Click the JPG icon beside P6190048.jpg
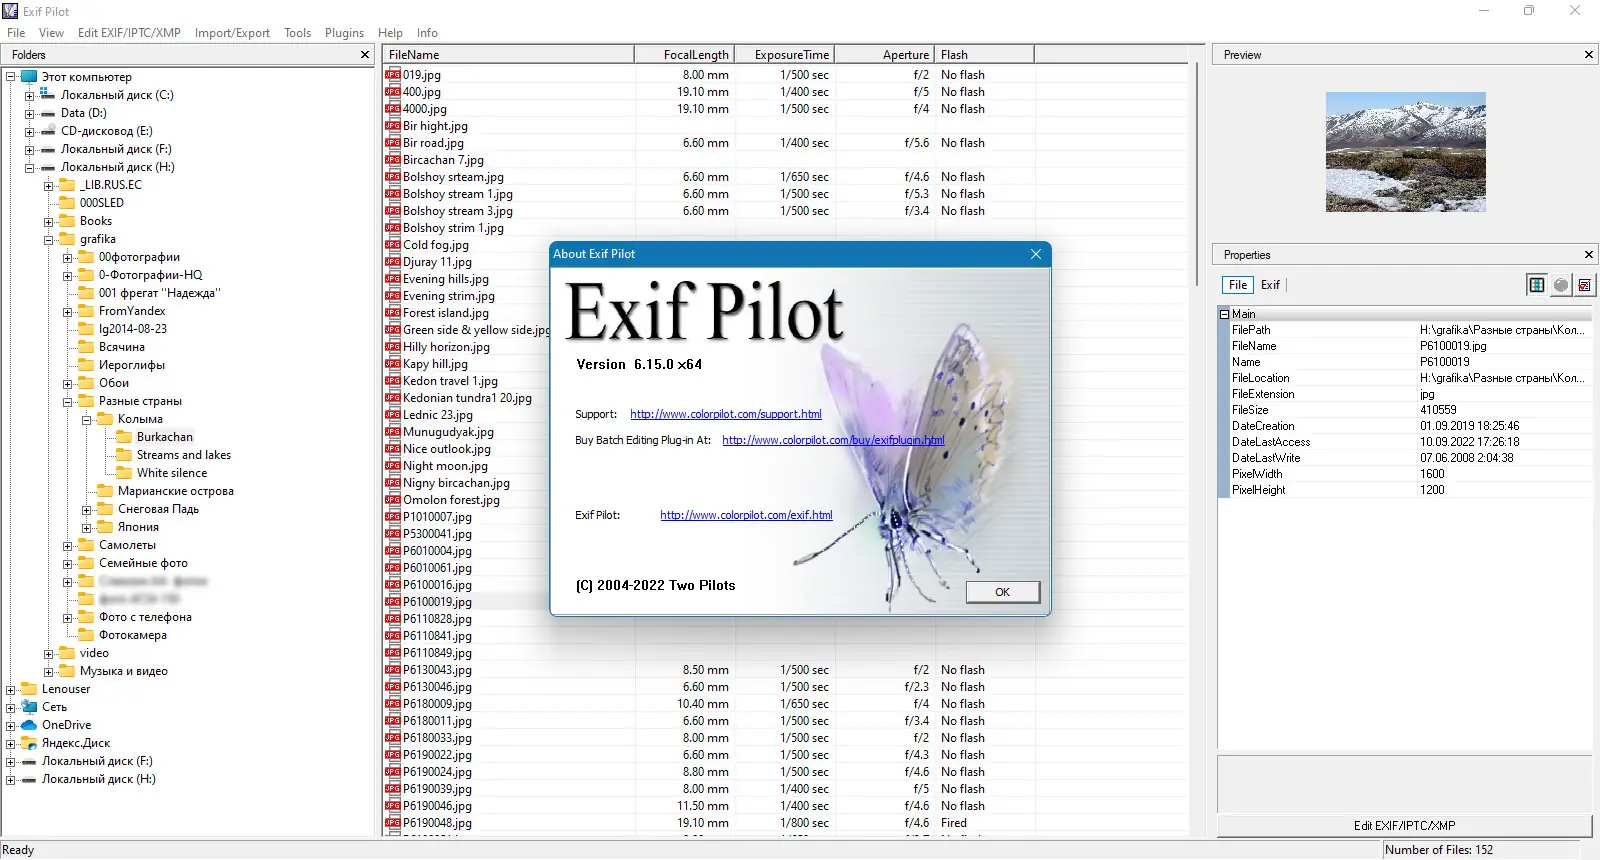1600x860 pixels. [393, 823]
